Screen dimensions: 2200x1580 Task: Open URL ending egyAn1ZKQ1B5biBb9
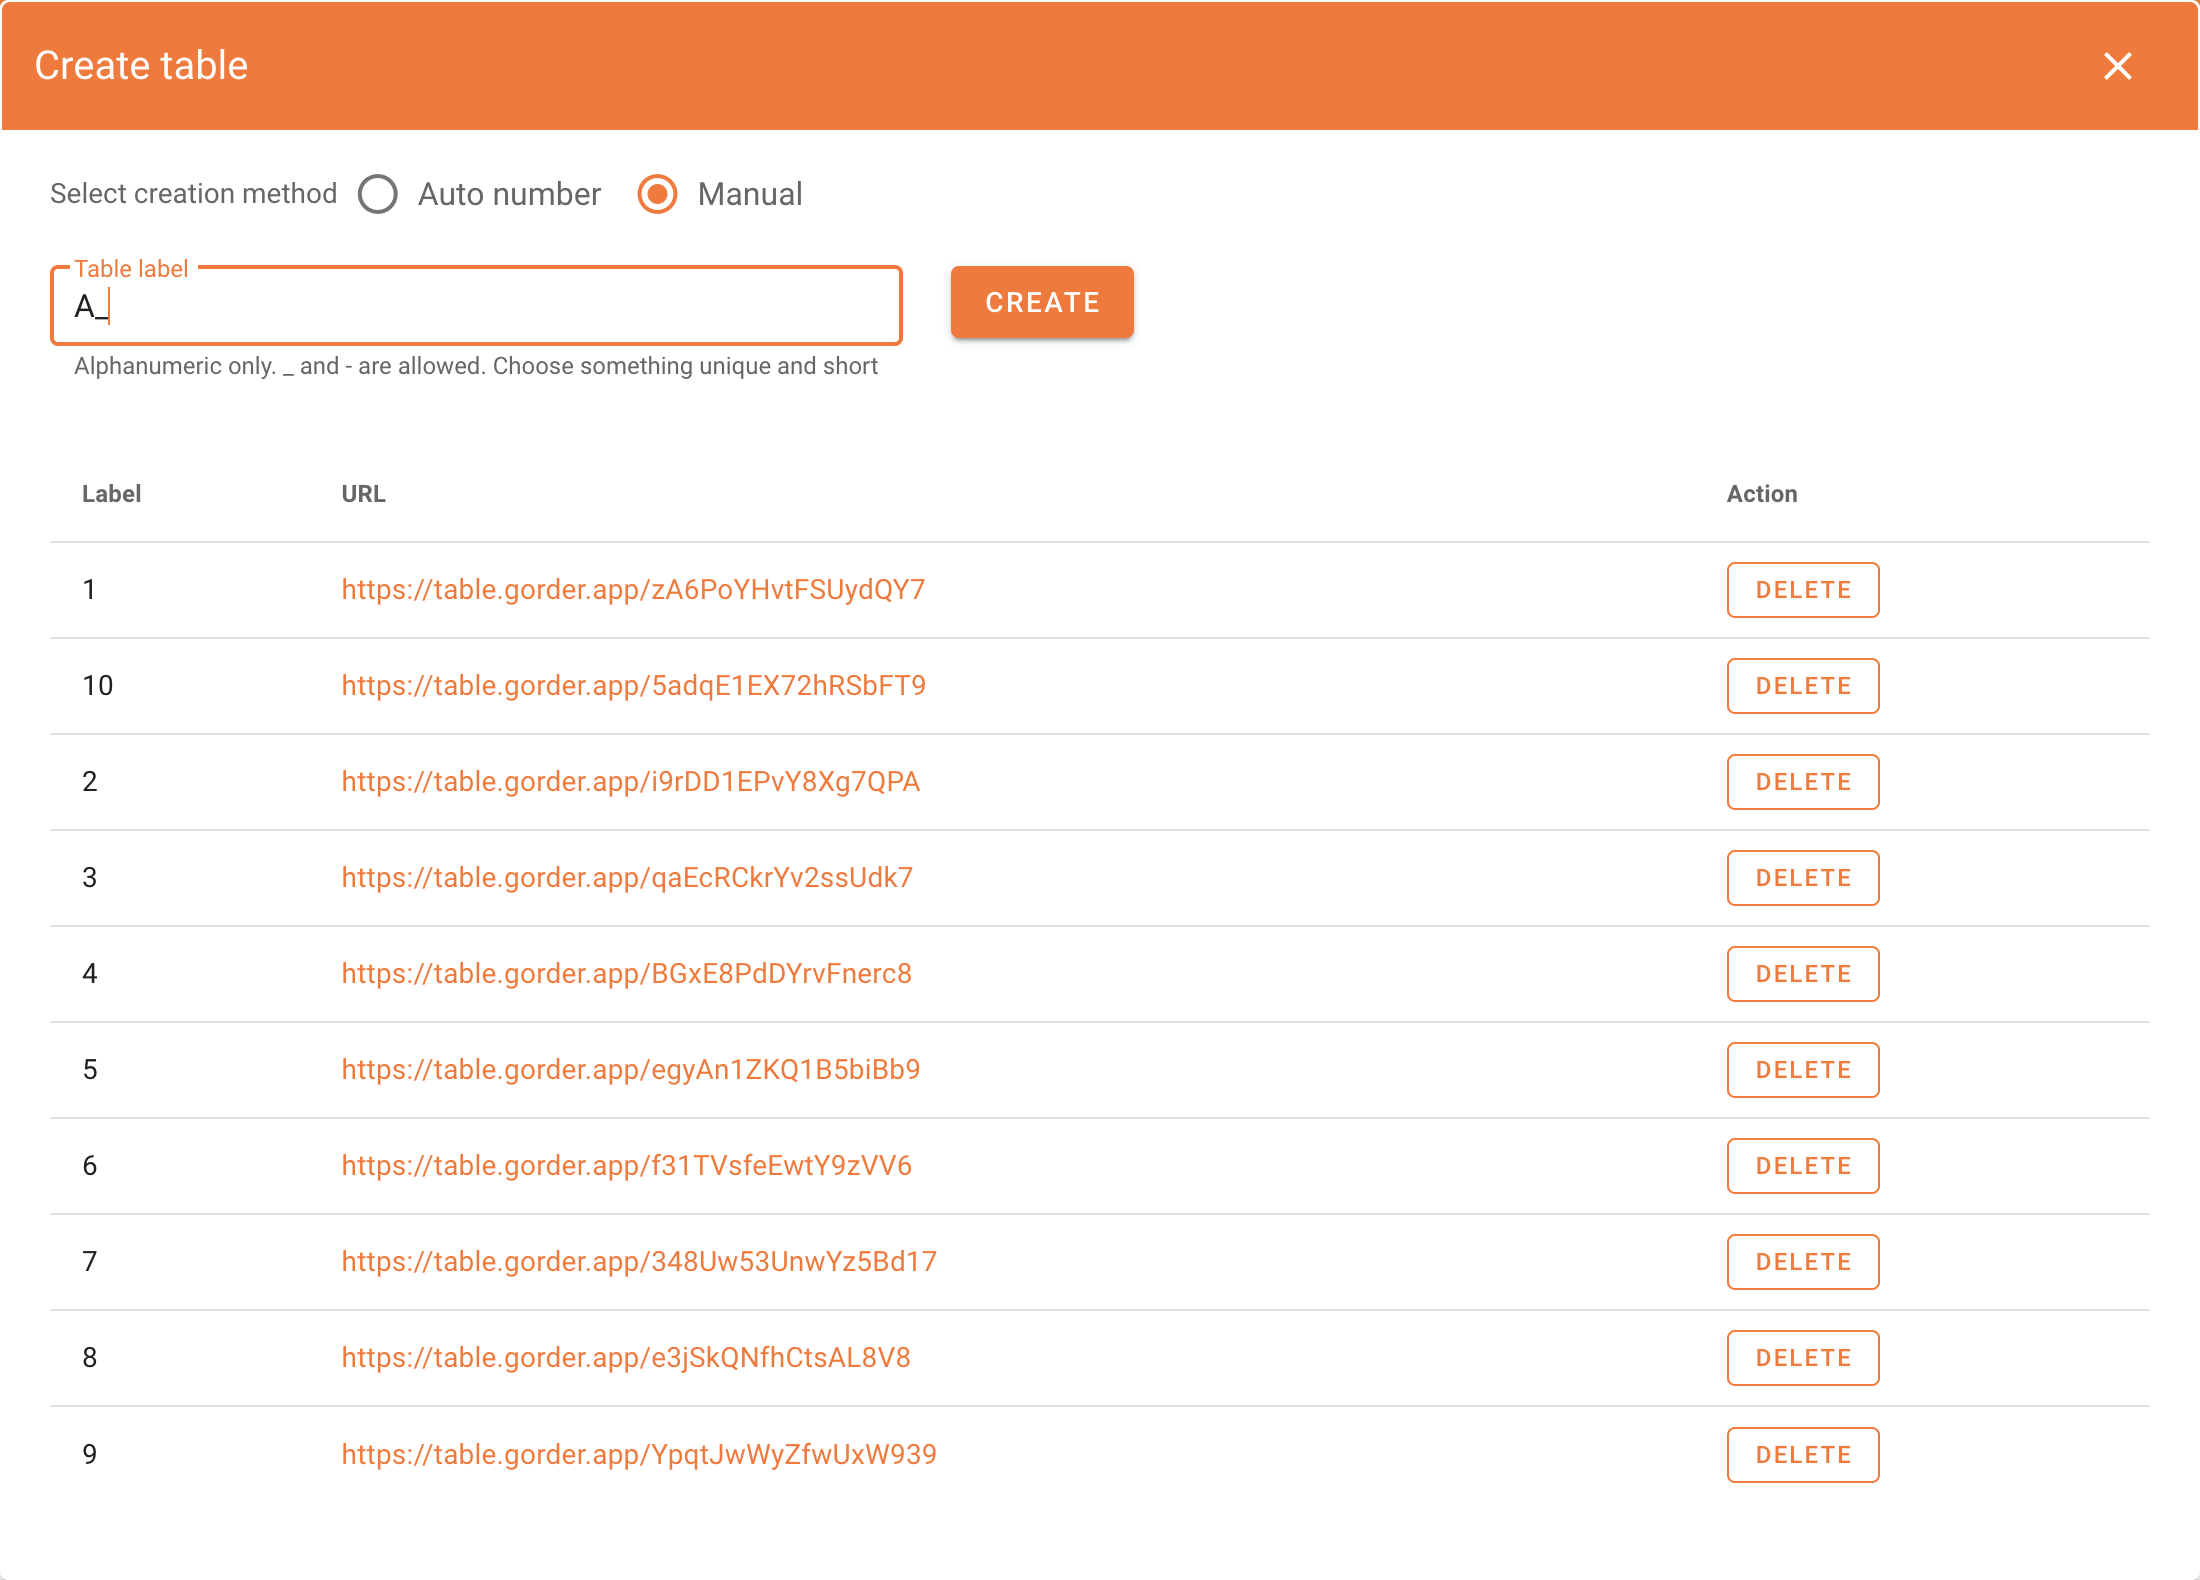pos(630,1070)
